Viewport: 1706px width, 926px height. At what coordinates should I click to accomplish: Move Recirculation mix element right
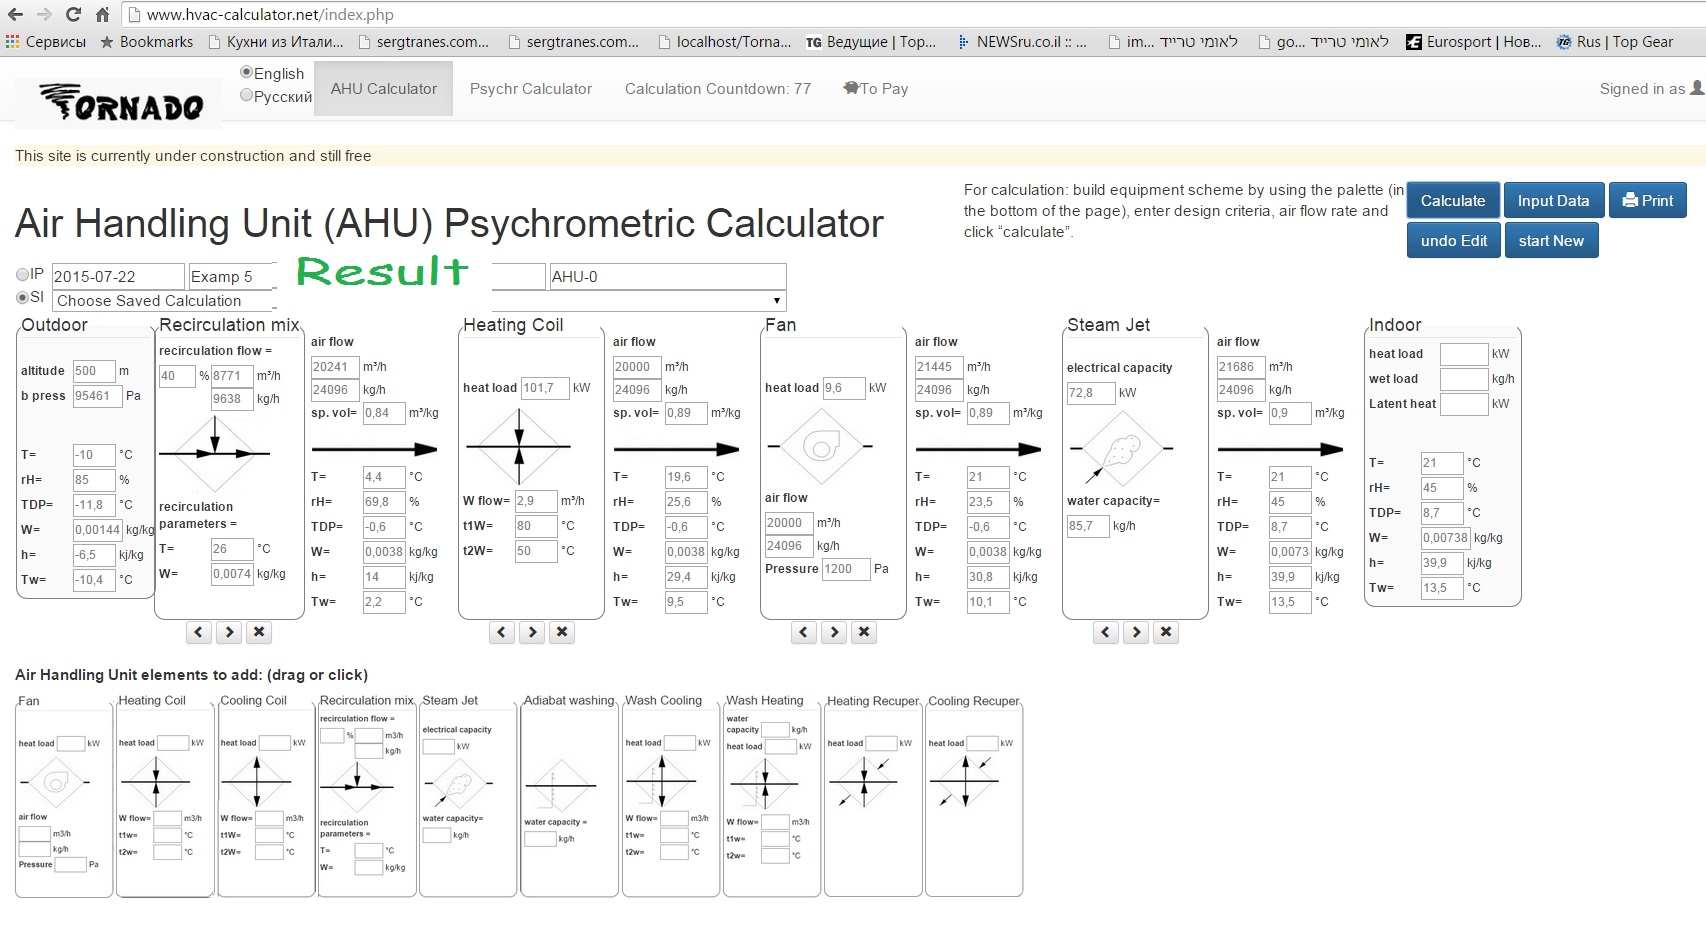[229, 632]
